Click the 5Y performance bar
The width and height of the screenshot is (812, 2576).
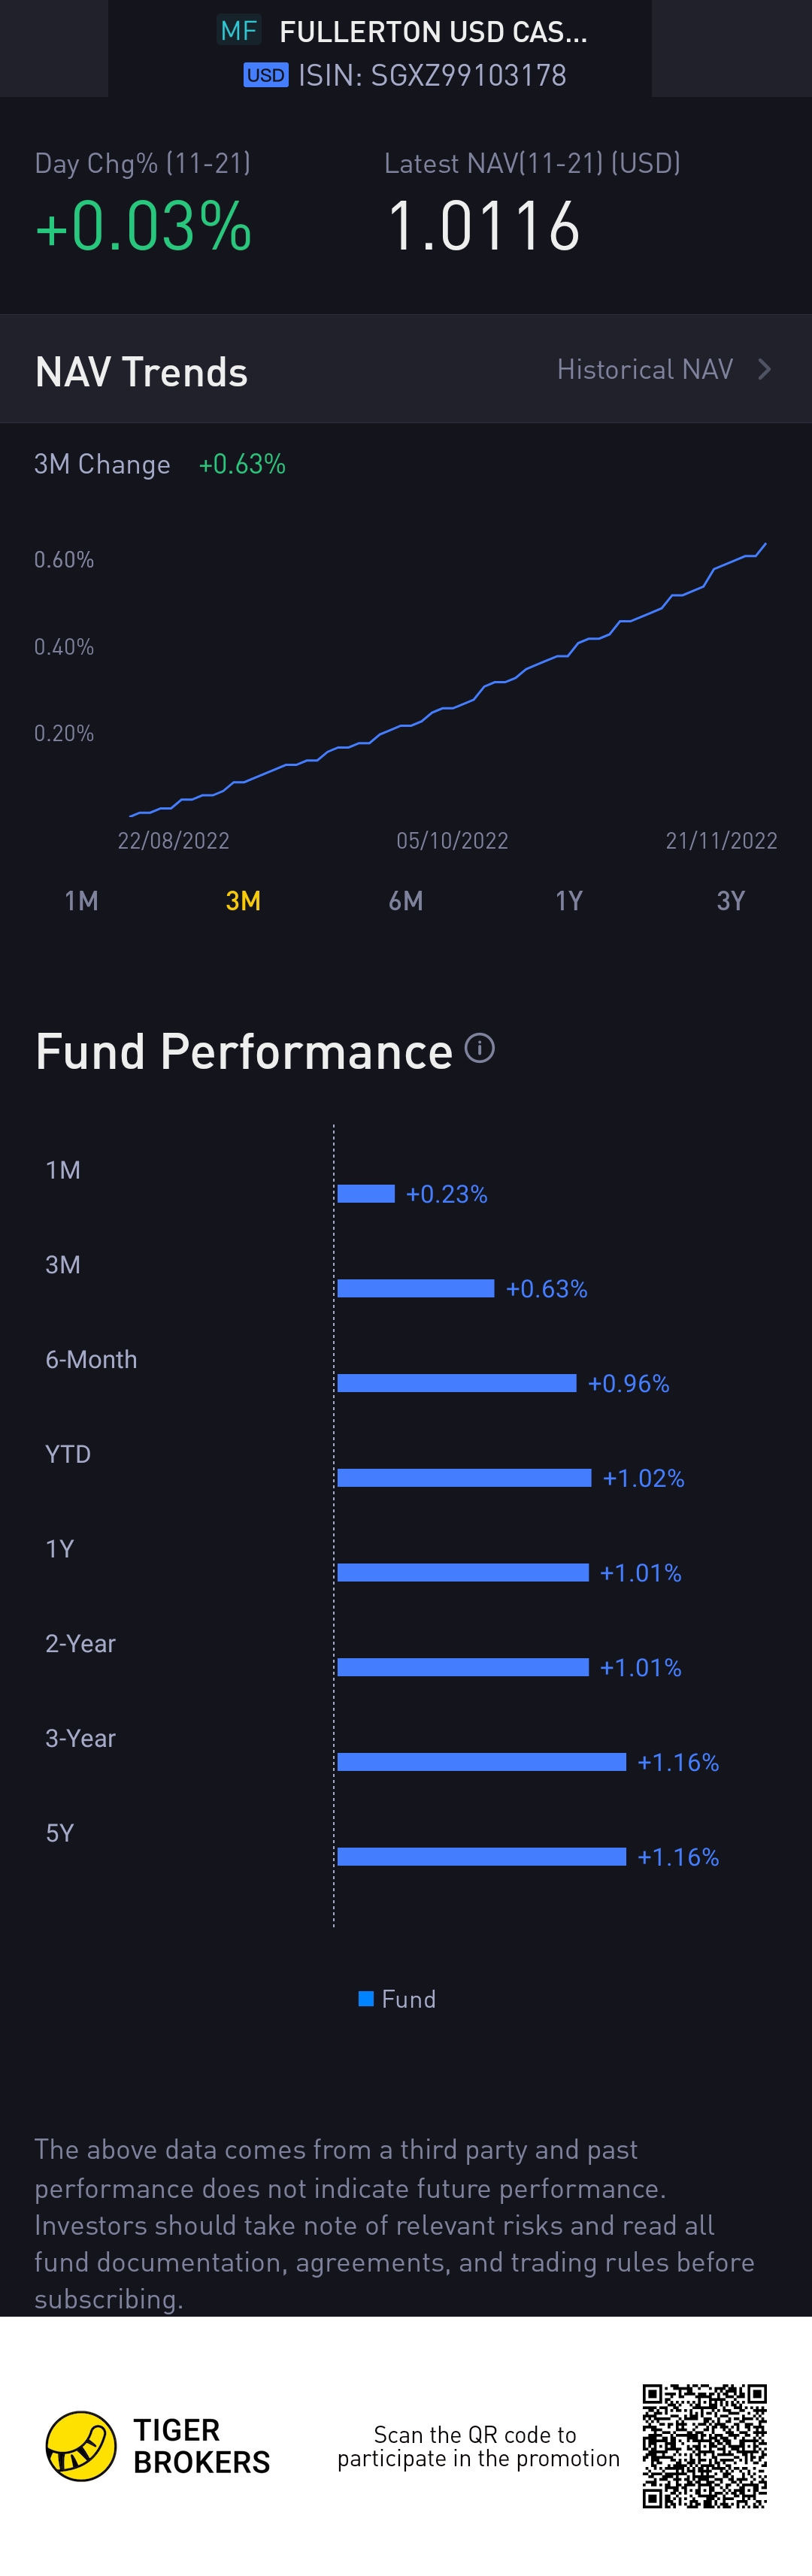(x=481, y=1857)
